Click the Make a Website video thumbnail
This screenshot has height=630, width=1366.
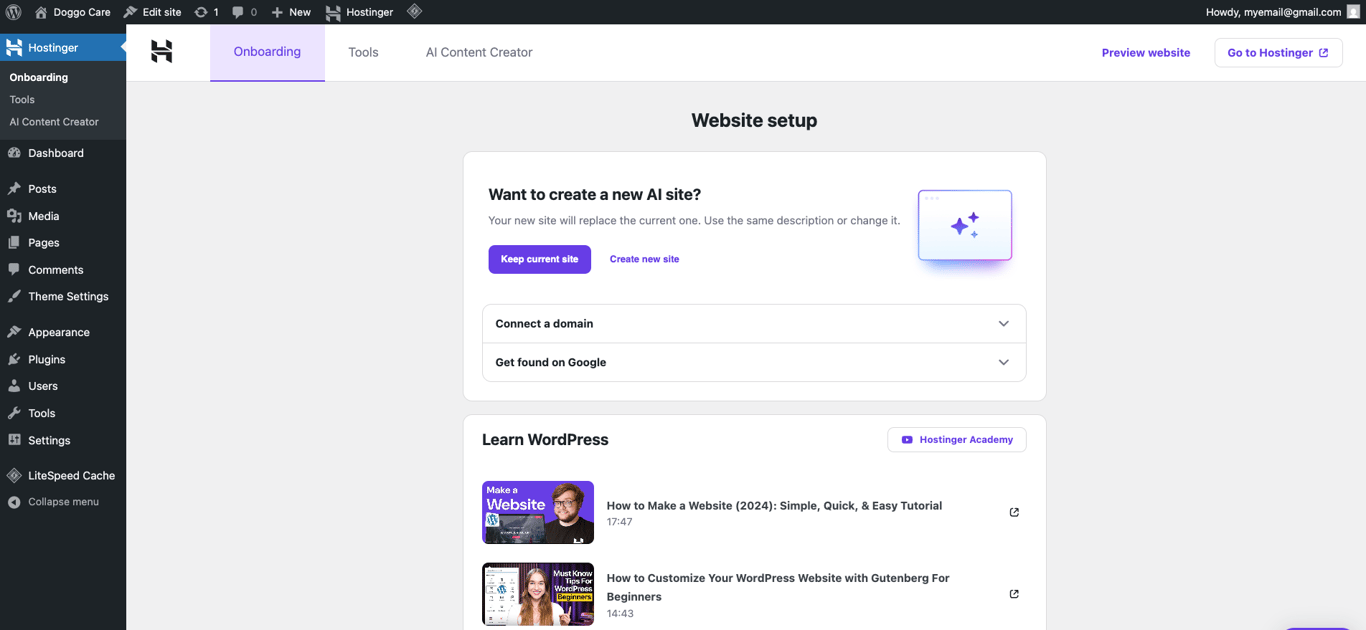538,512
